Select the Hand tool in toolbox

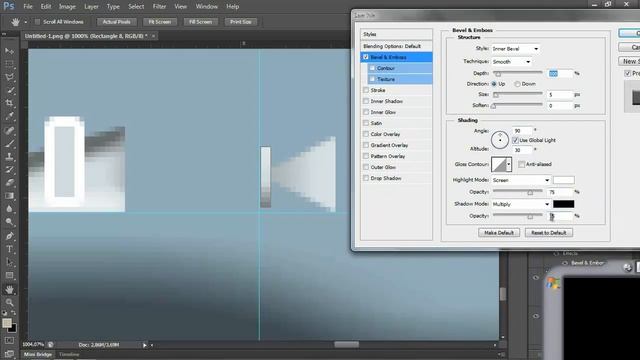click(9, 289)
